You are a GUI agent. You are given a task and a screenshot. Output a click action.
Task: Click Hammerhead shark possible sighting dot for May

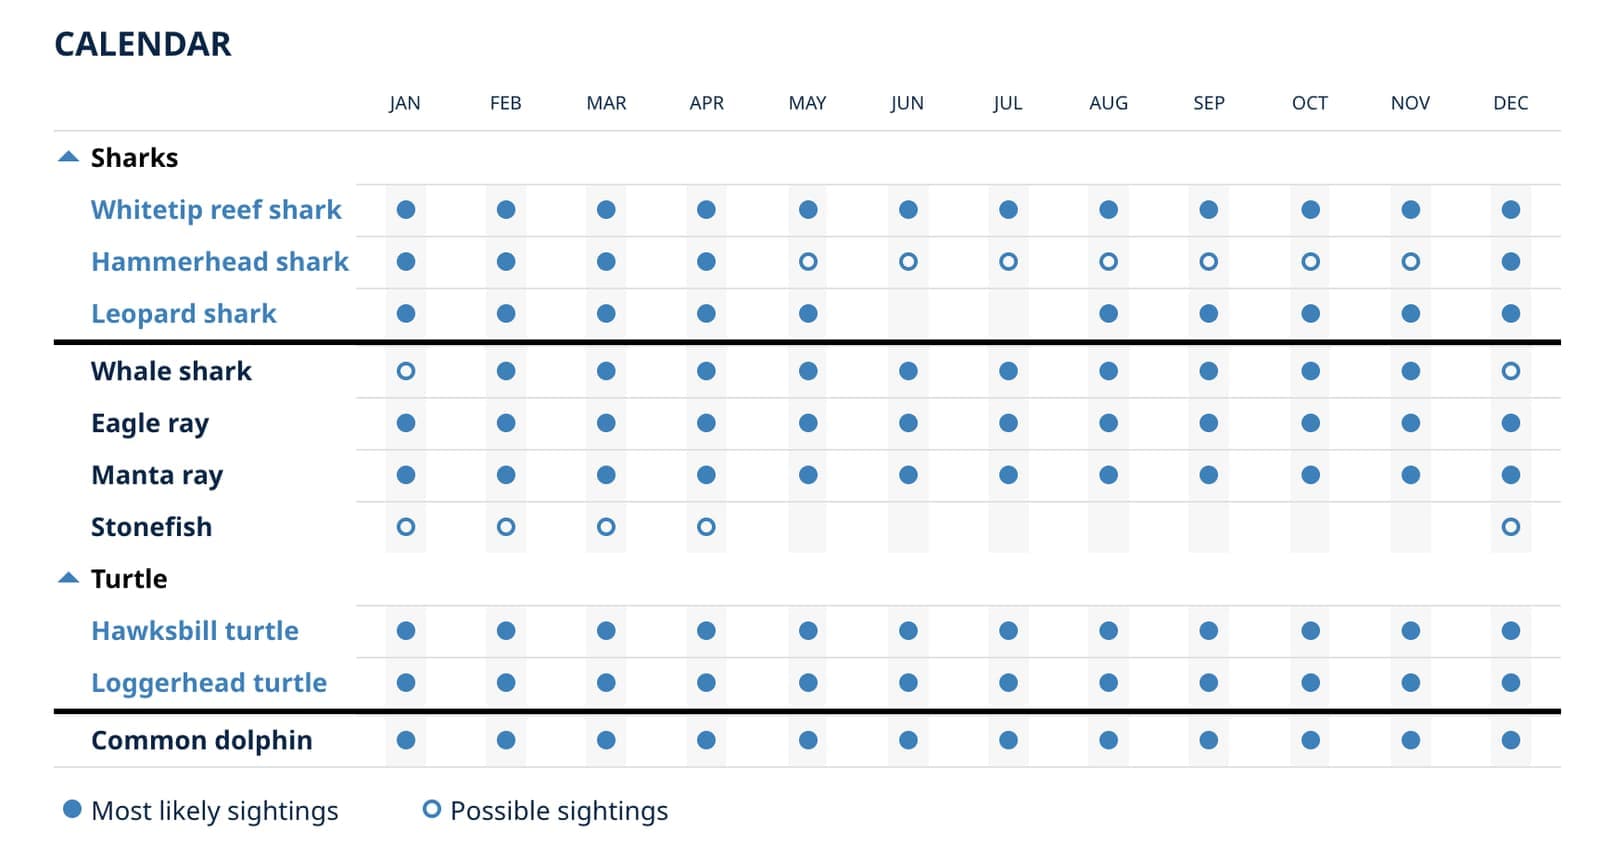tap(808, 262)
